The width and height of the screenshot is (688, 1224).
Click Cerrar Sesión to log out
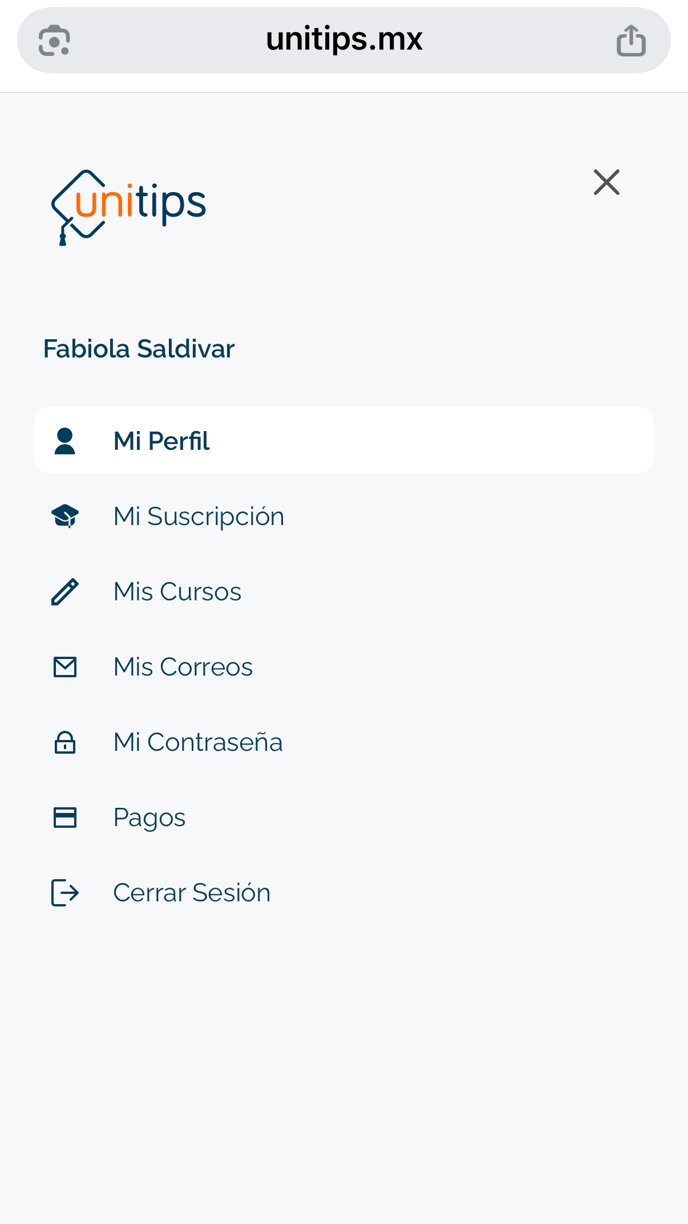191,893
